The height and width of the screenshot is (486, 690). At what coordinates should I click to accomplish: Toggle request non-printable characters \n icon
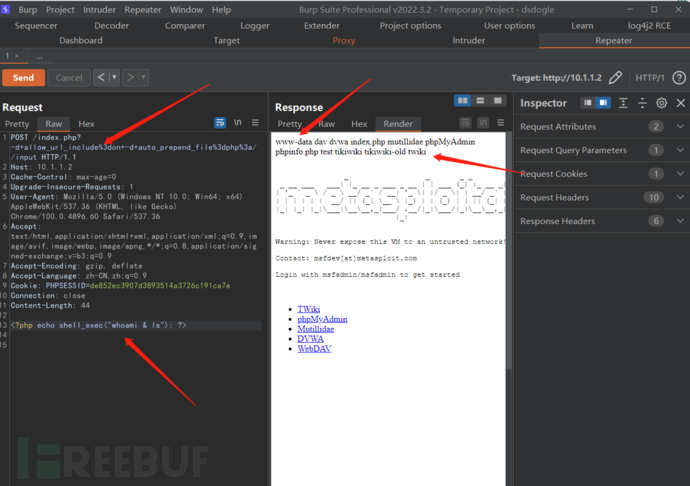click(238, 122)
